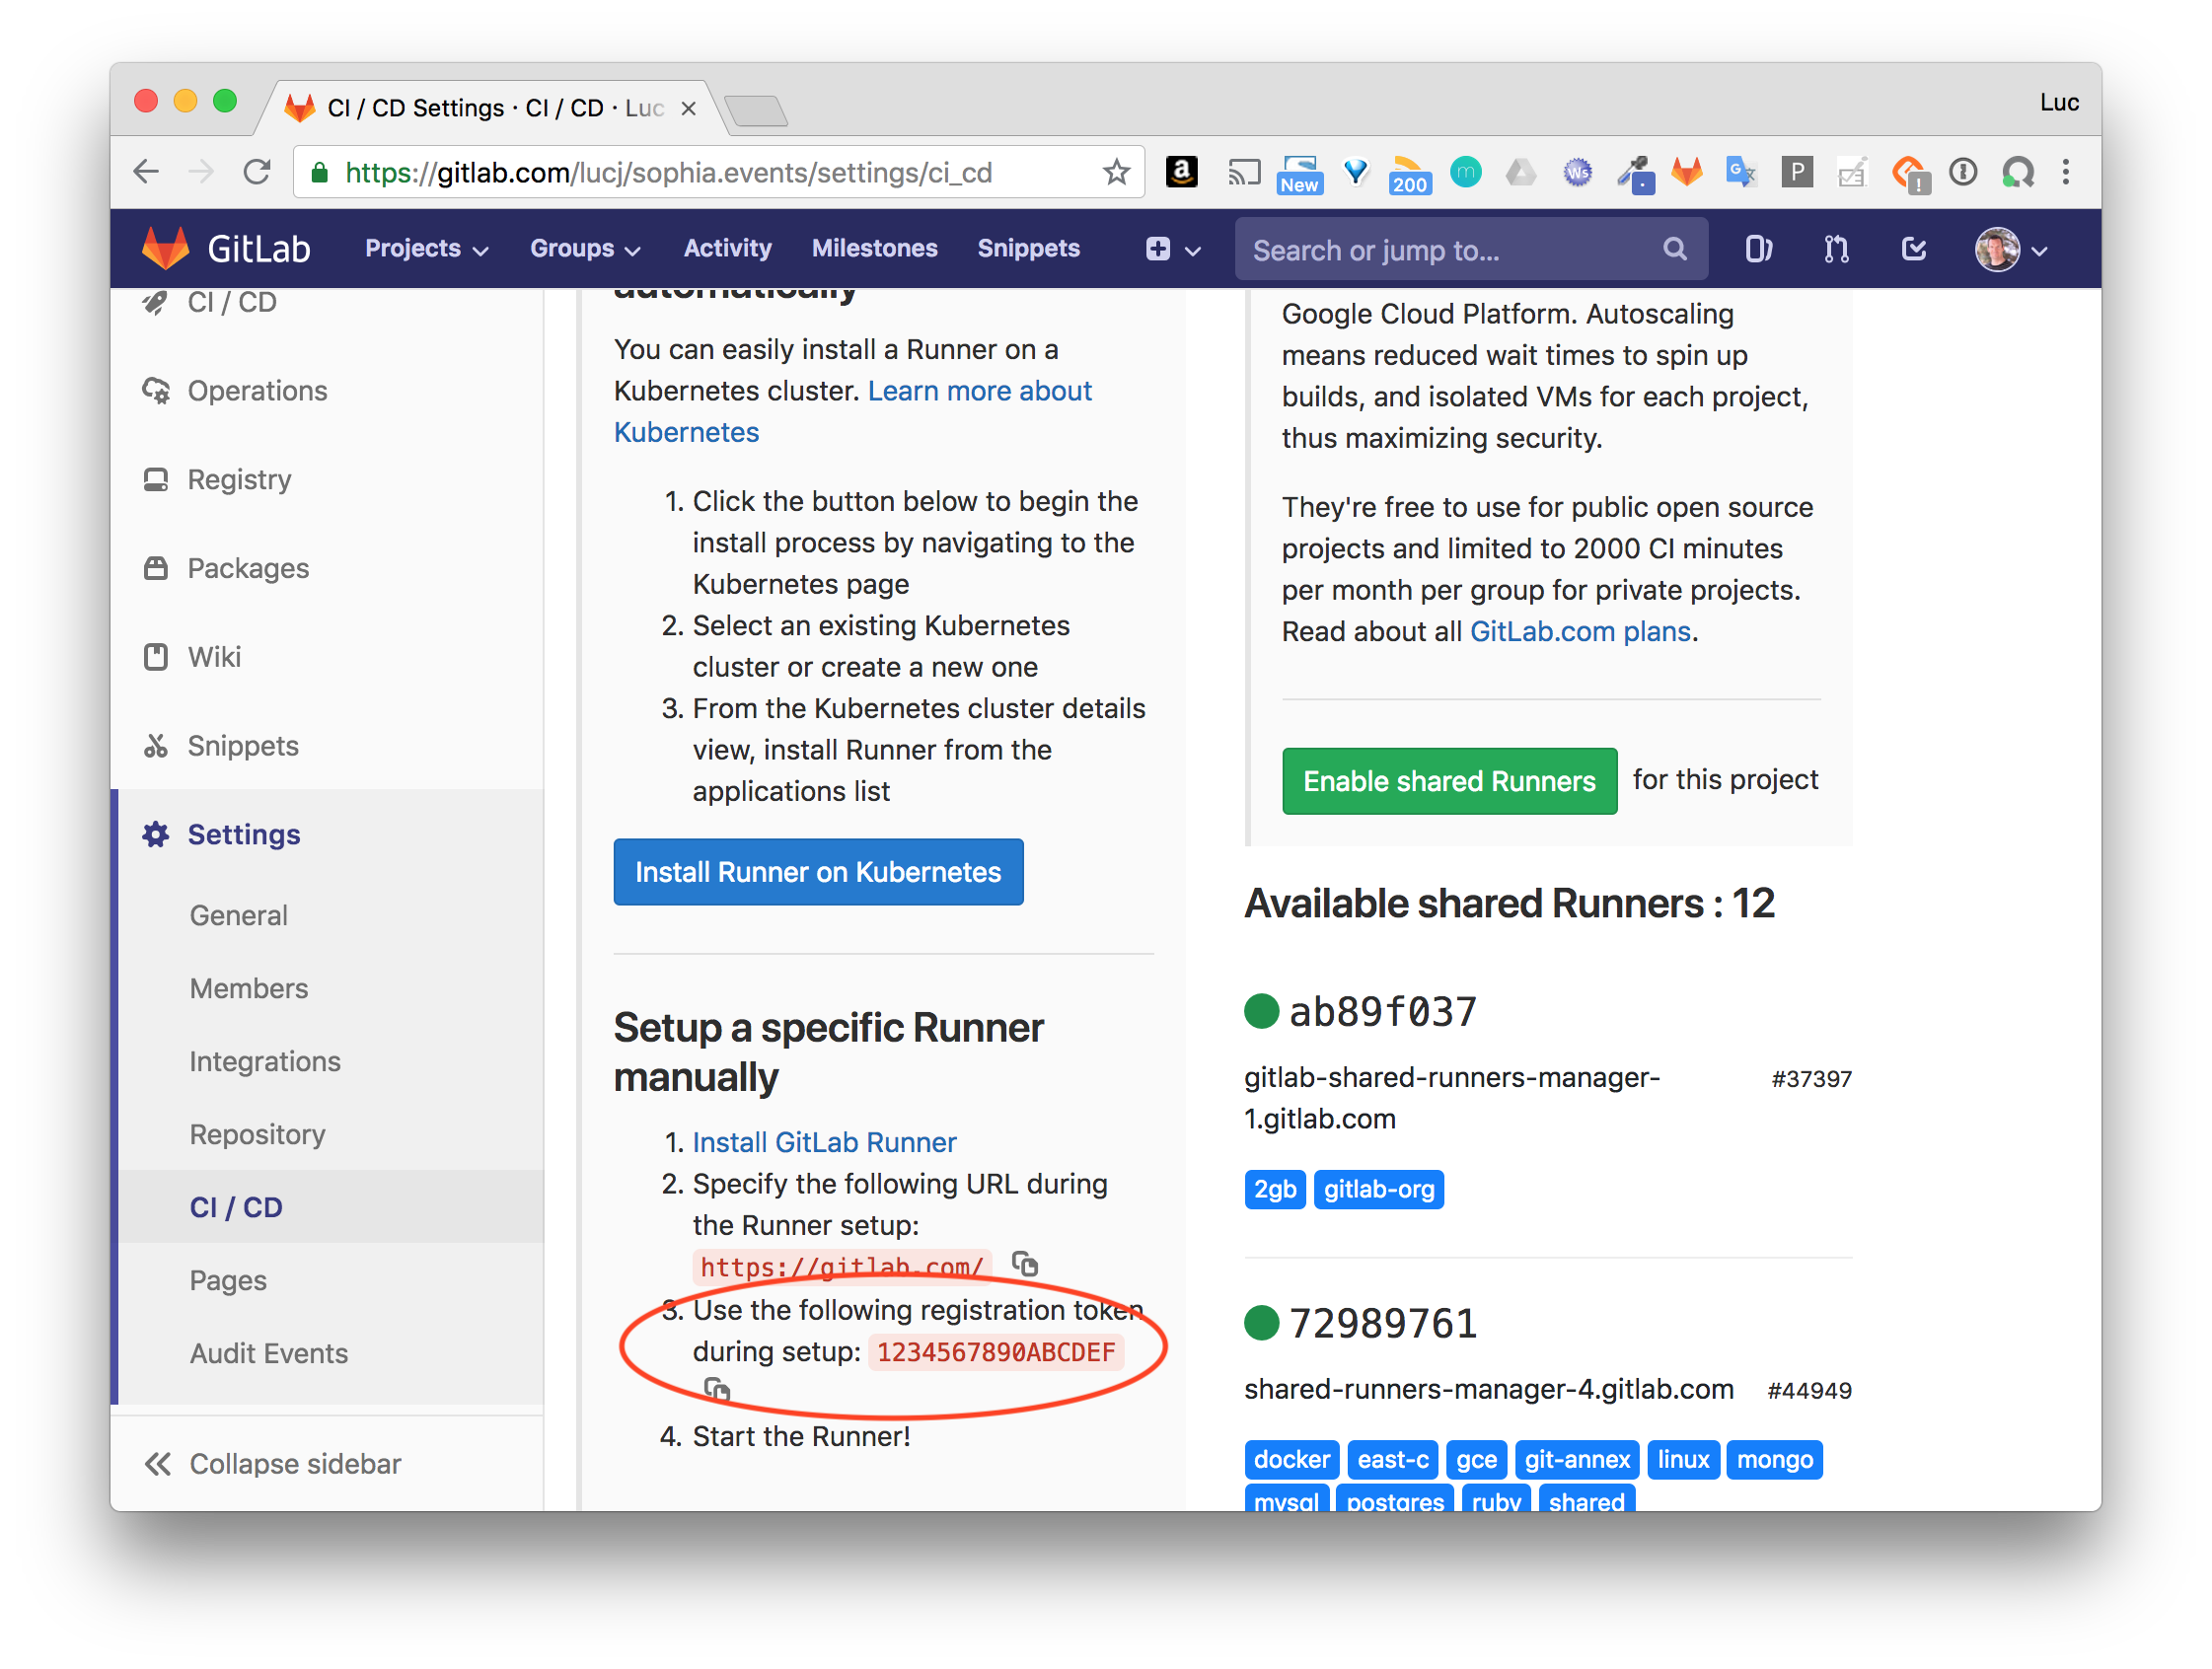The height and width of the screenshot is (1669, 2212).
Task: Click Install Runner on Kubernetes button
Action: click(817, 872)
